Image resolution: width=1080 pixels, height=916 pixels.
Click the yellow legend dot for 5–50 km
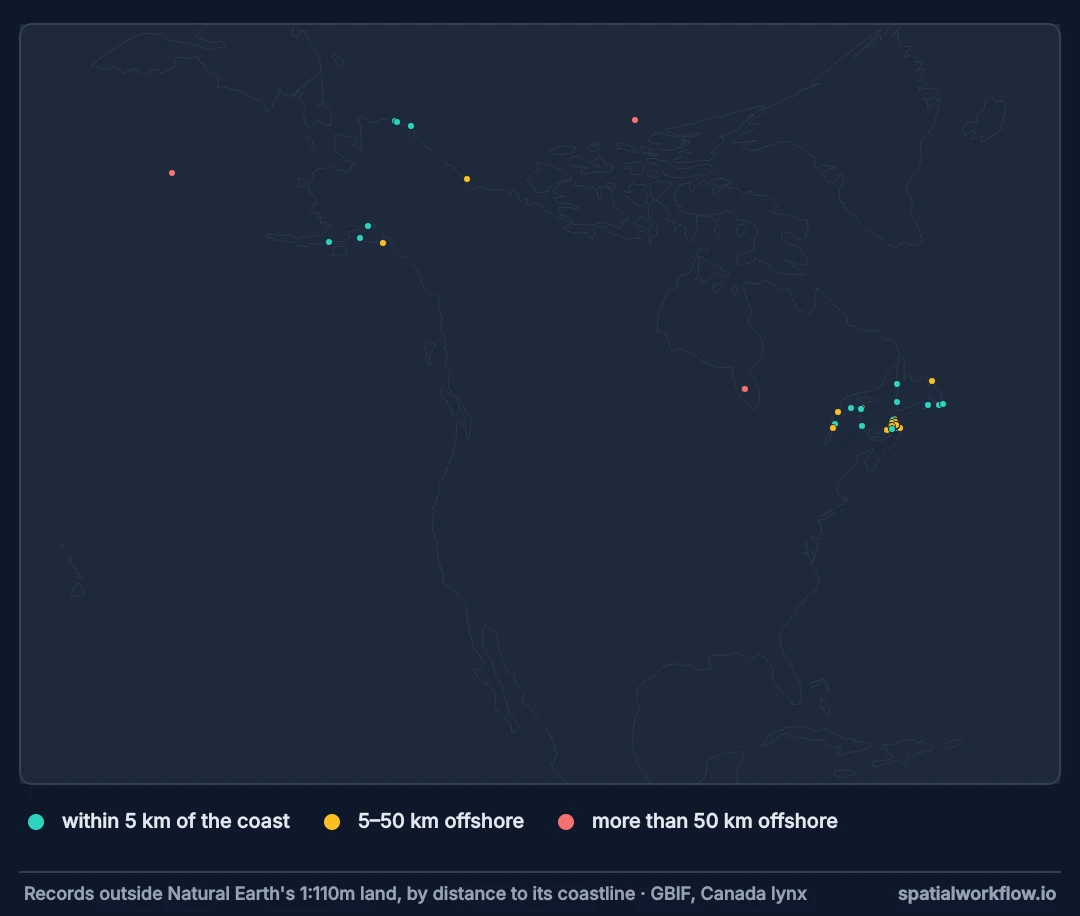332,822
